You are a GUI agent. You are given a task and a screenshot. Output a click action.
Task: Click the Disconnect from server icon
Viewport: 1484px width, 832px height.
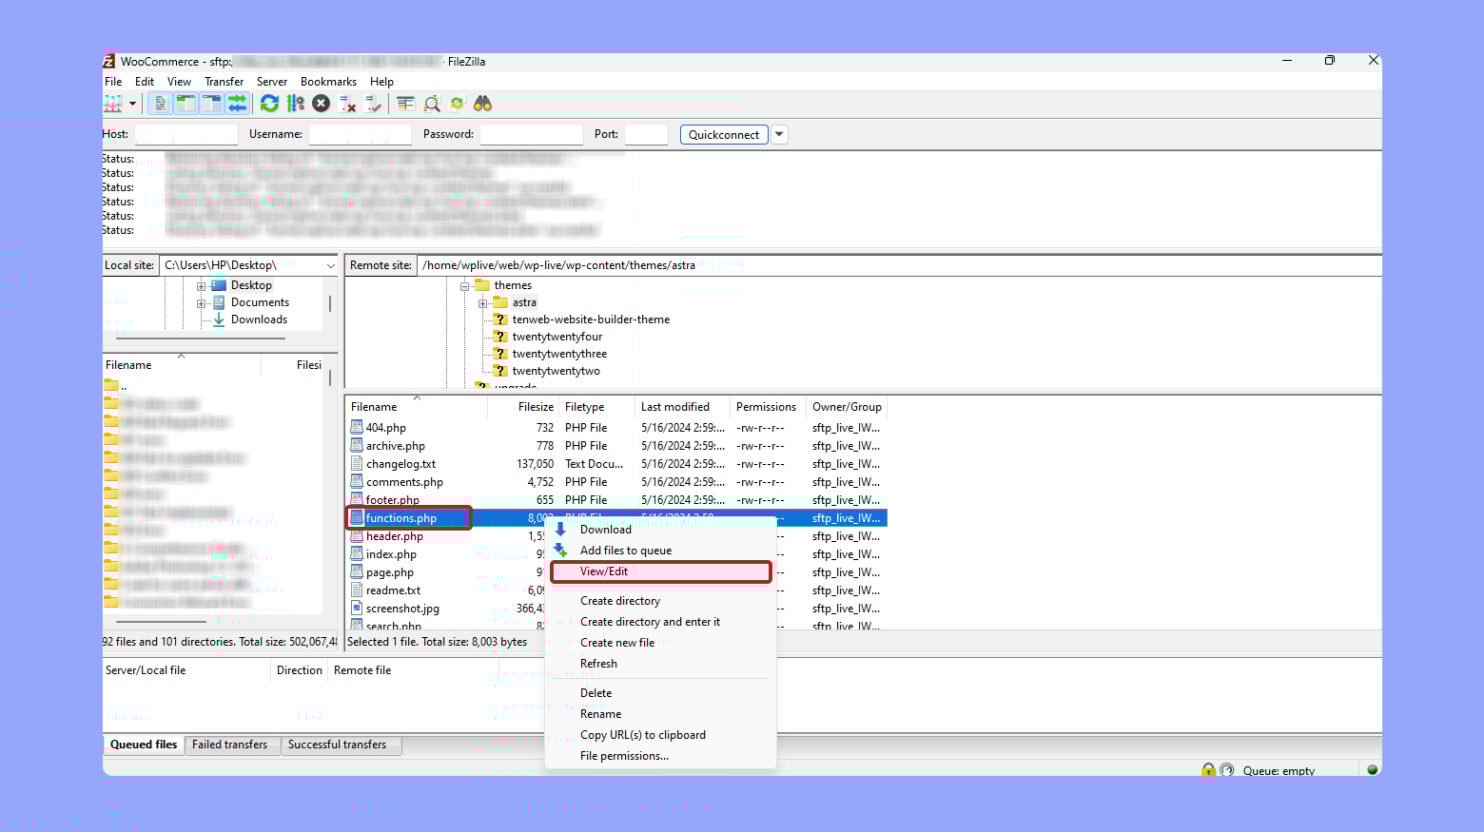[x=347, y=103]
